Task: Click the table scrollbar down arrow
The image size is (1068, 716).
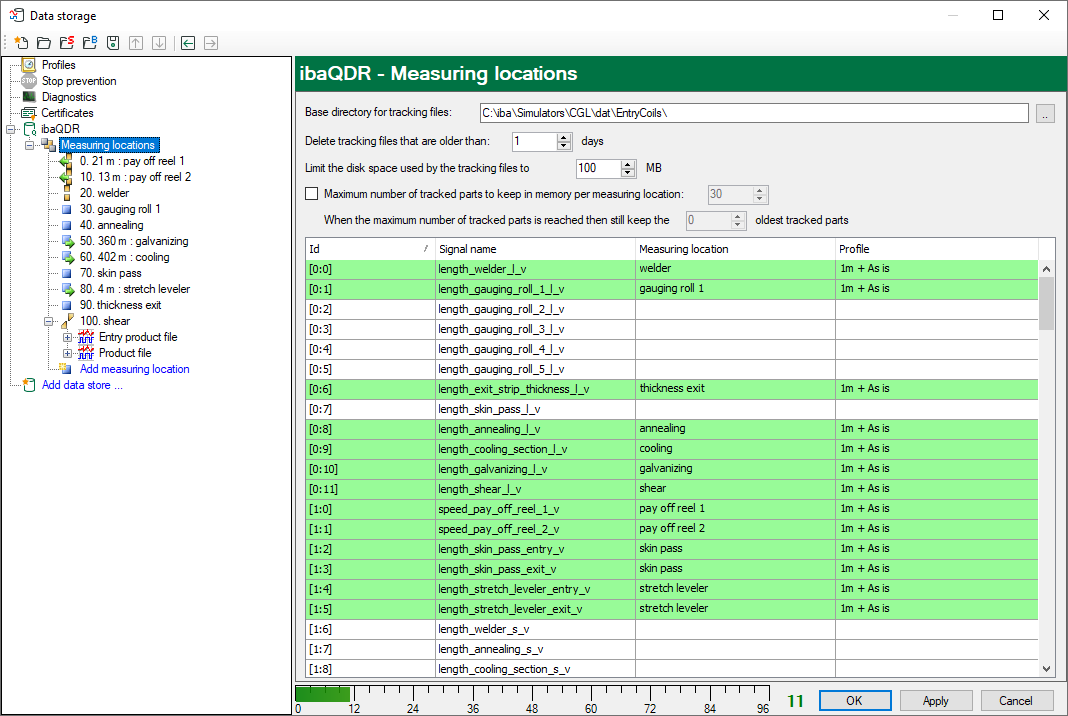Action: (1046, 669)
